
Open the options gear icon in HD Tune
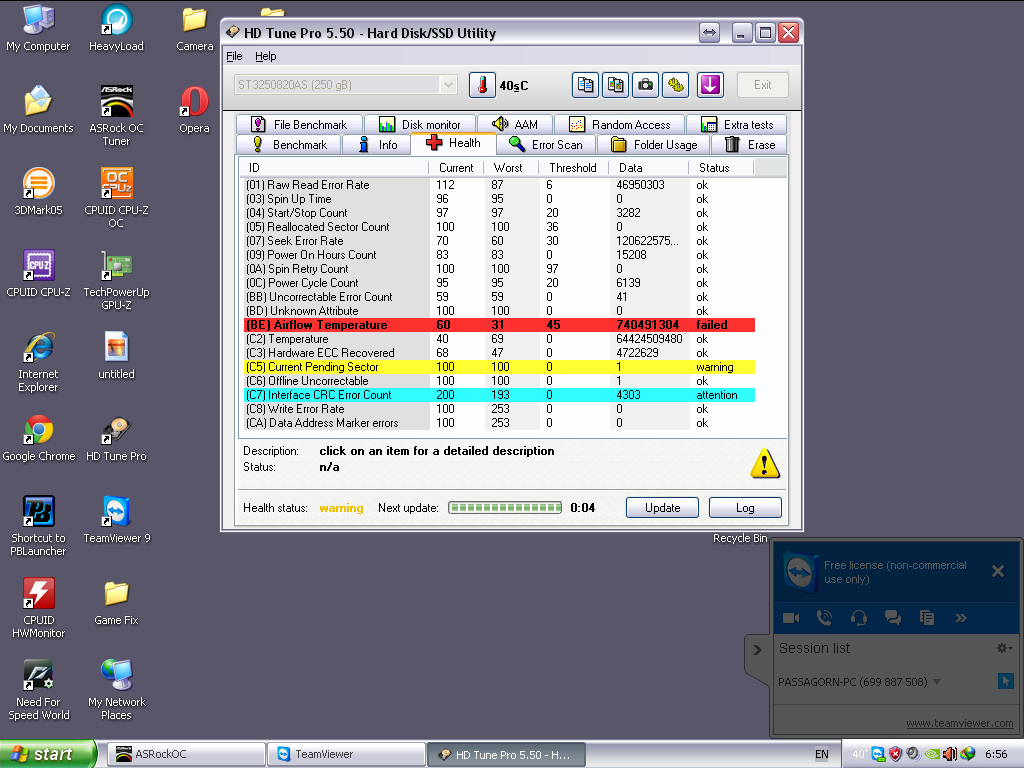[675, 85]
